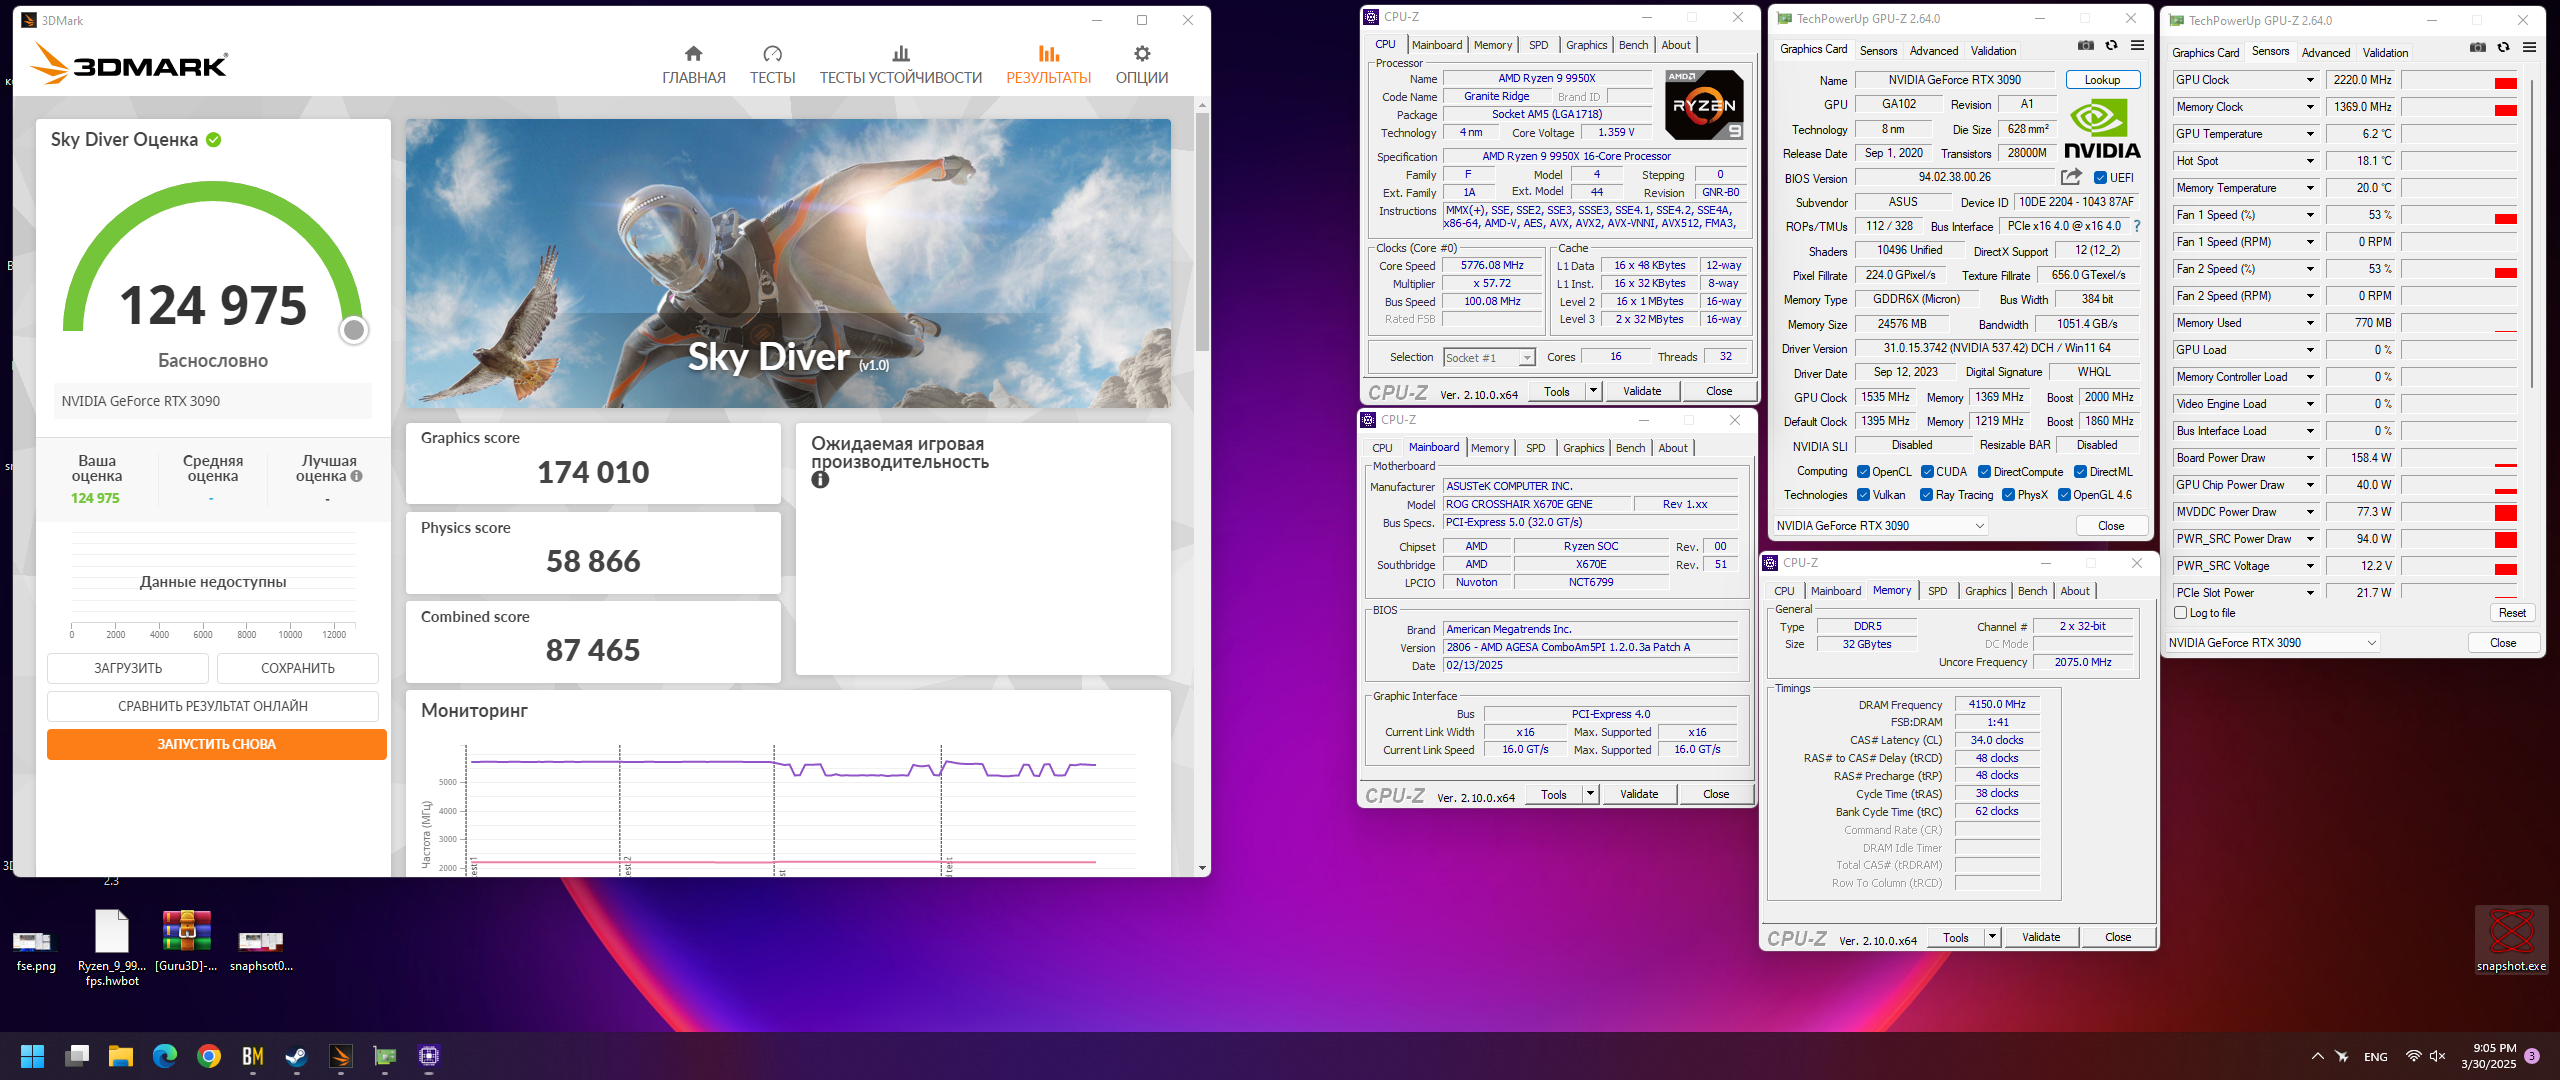
Task: Open hamburger menu in GPU-Z Sensors window
Action: (x=2529, y=47)
